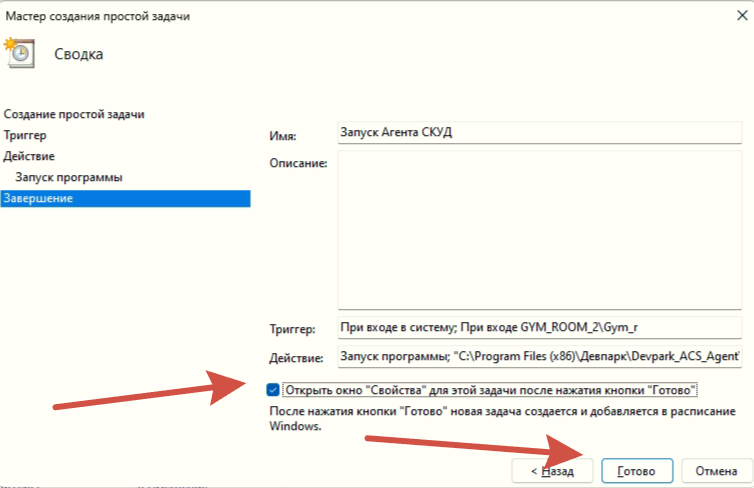Click the info text about Windows schedule
This screenshot has width=754, height=488.
point(502,418)
